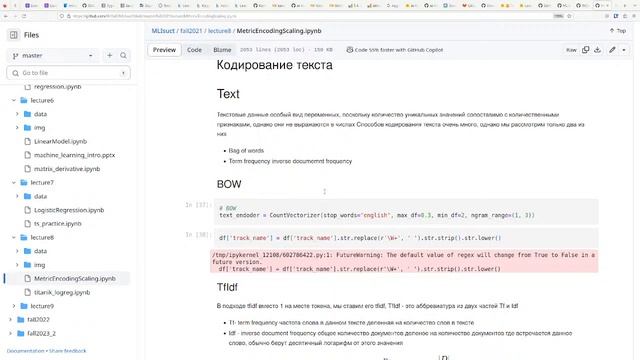This screenshot has height=360, width=640.
Task: Edit file with pencil icon
Action: [x=612, y=50]
